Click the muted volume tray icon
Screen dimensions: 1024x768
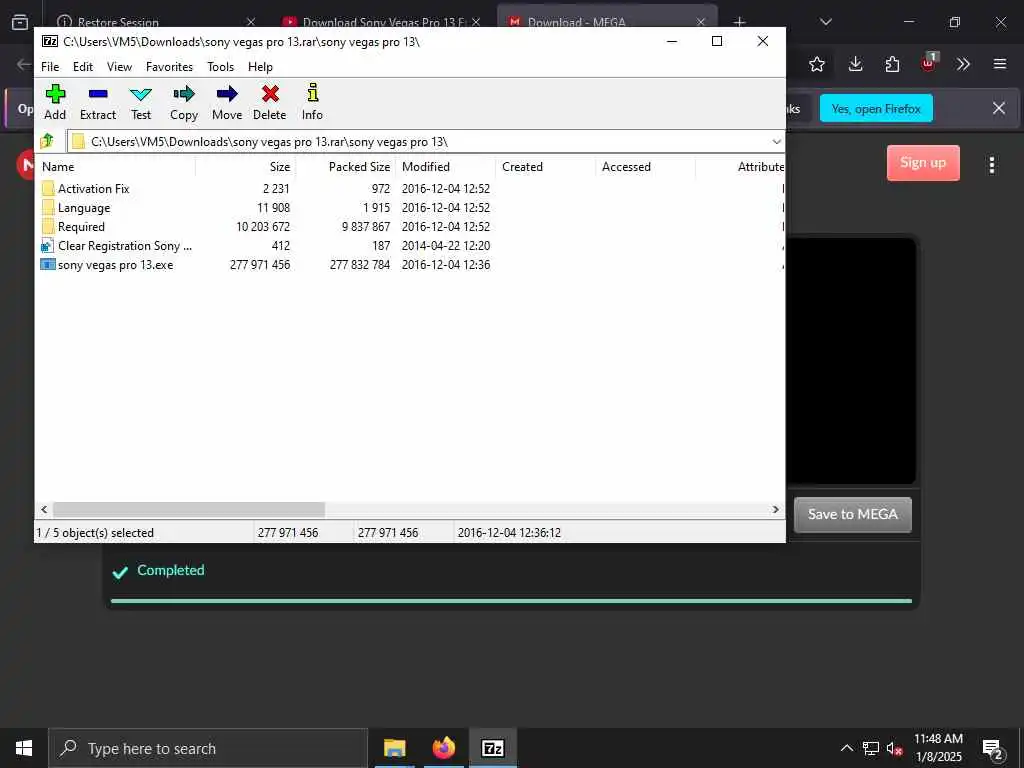click(x=894, y=748)
